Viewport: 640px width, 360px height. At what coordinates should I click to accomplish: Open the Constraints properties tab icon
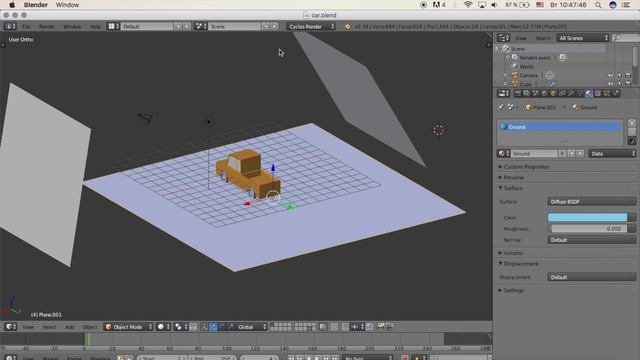point(562,93)
